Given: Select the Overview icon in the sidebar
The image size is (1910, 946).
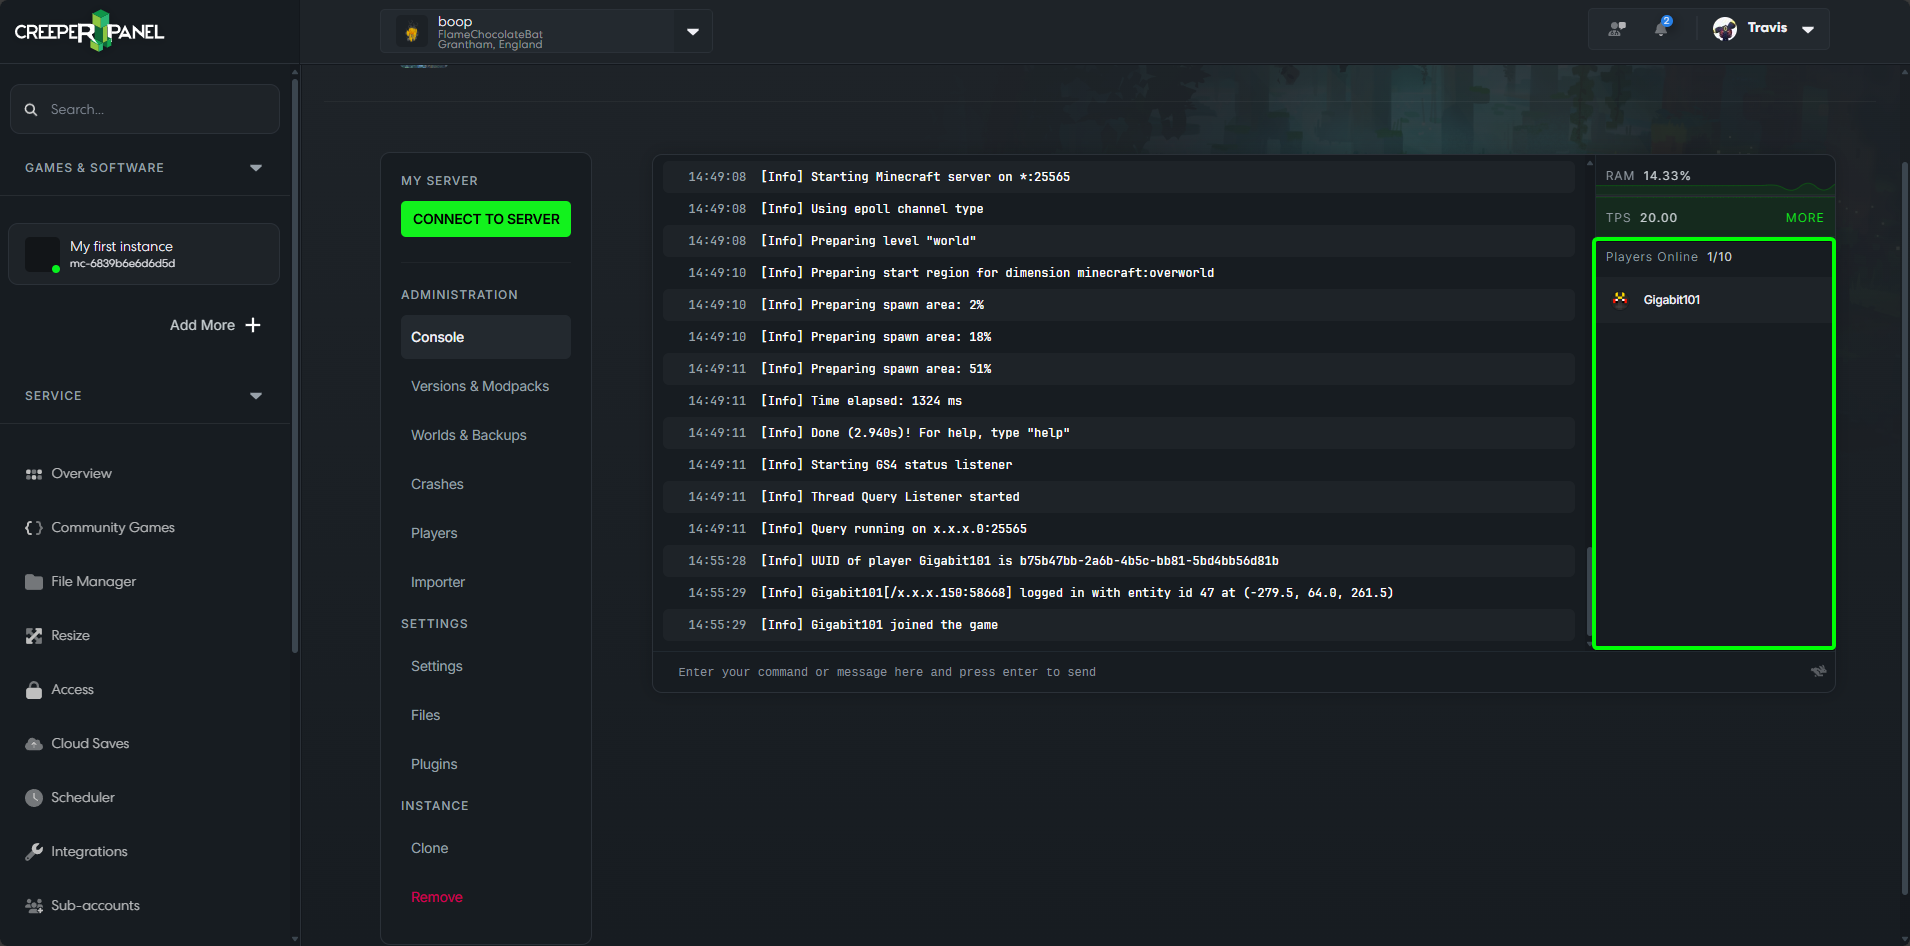Looking at the screenshot, I should (x=33, y=473).
